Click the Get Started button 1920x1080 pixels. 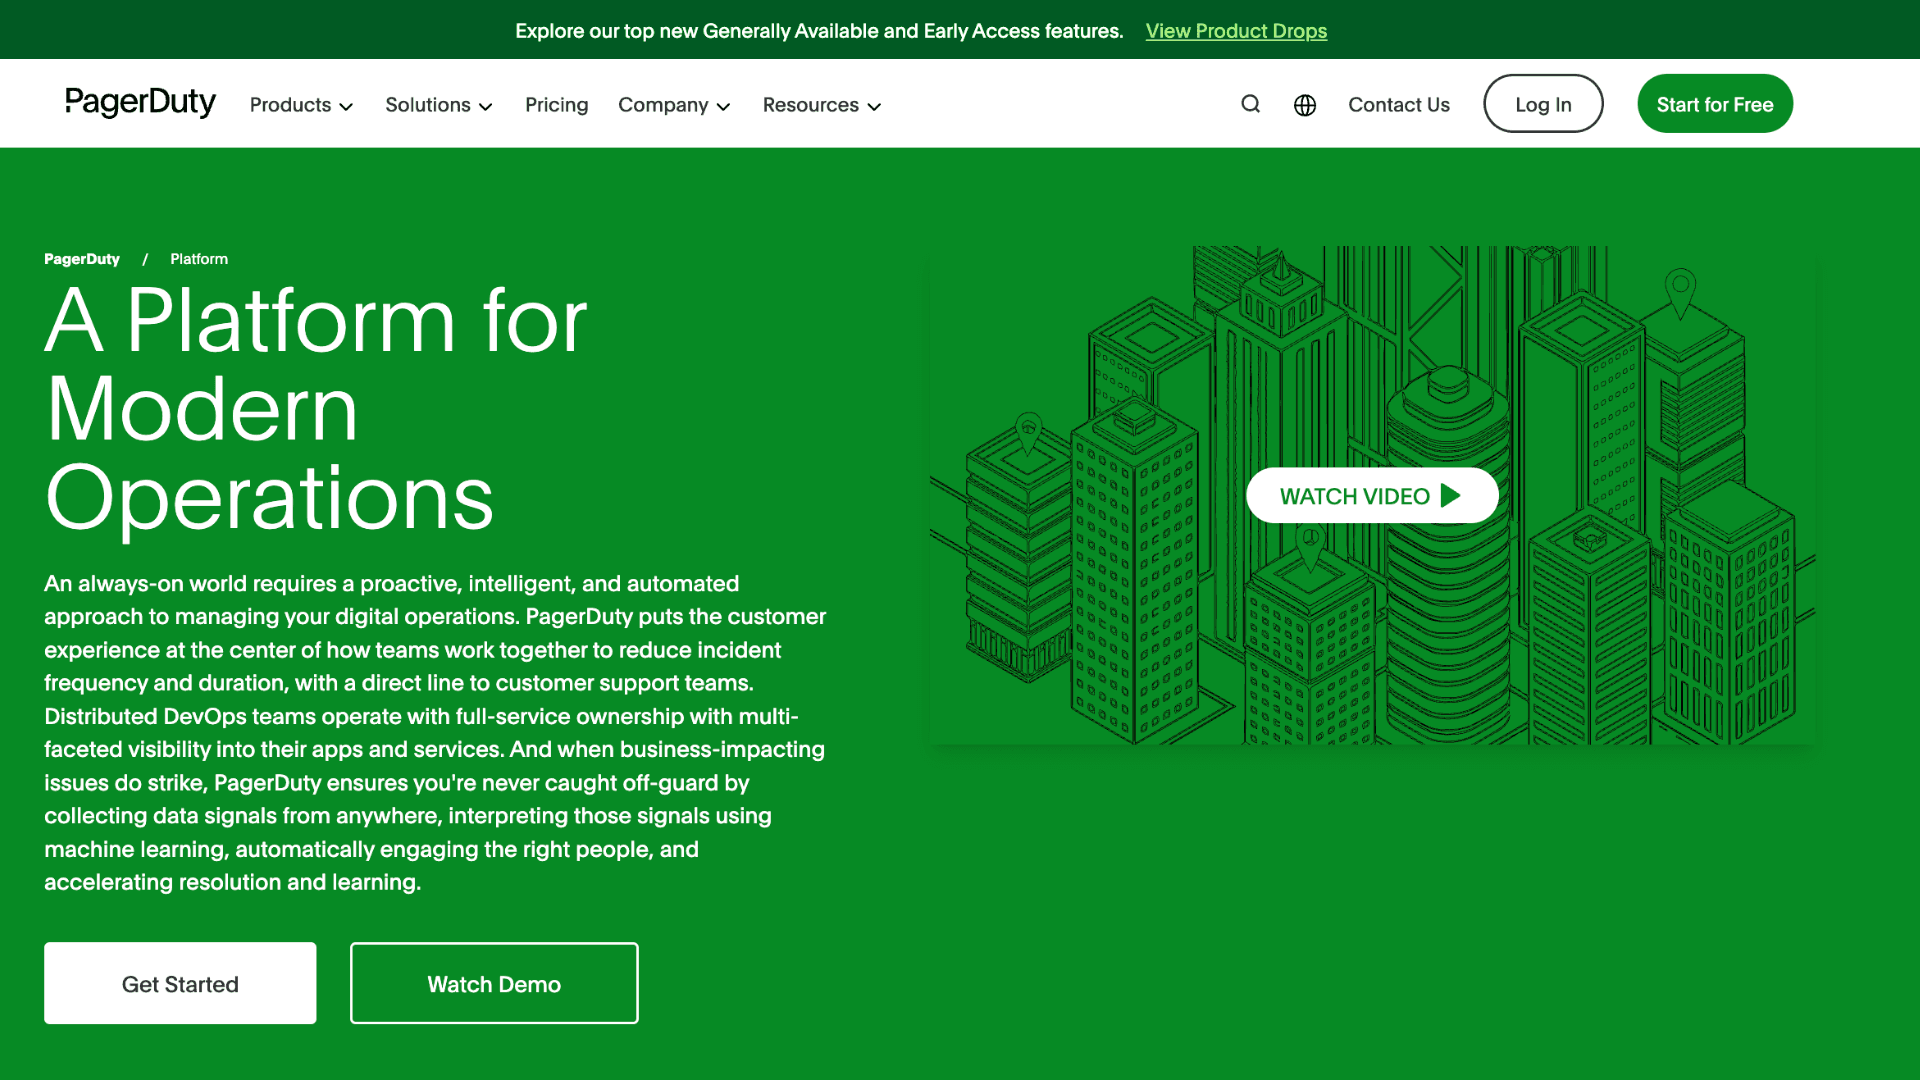(x=180, y=983)
